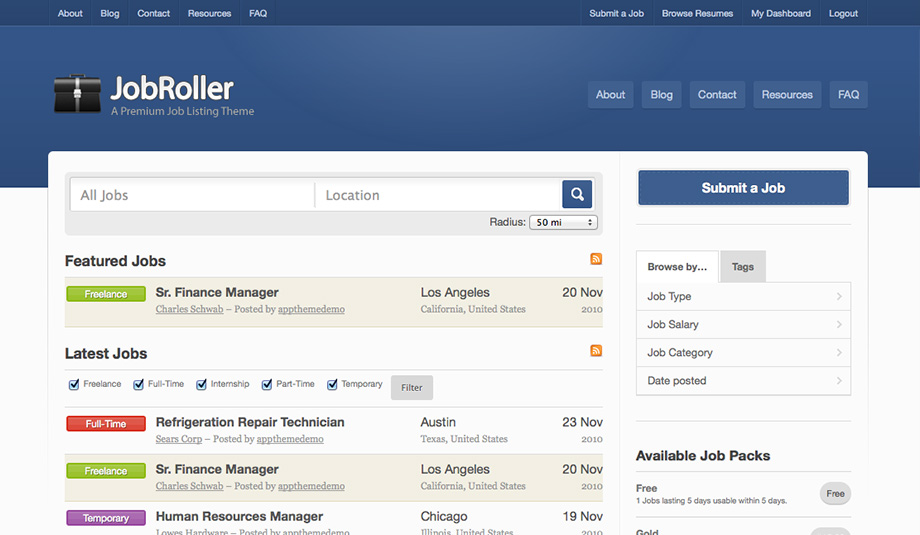The height and width of the screenshot is (535, 920).
Task: Click the purple Temporary job type badge
Action: click(x=106, y=518)
